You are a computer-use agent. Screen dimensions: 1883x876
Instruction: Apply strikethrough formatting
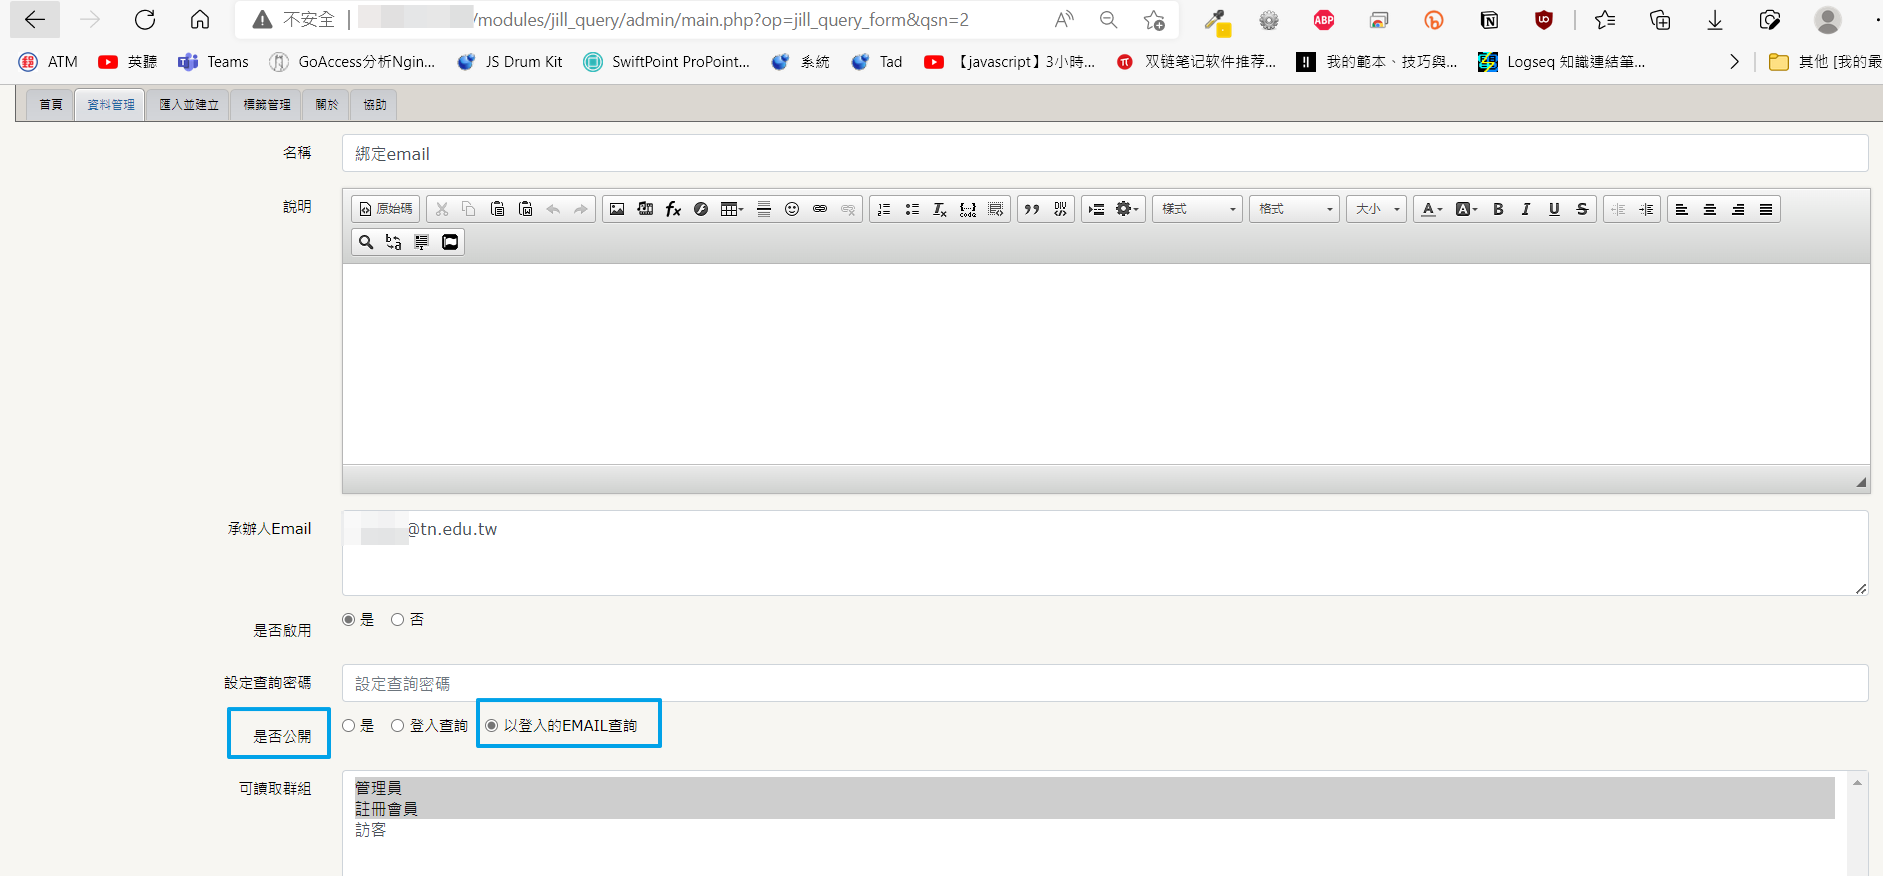[1582, 209]
